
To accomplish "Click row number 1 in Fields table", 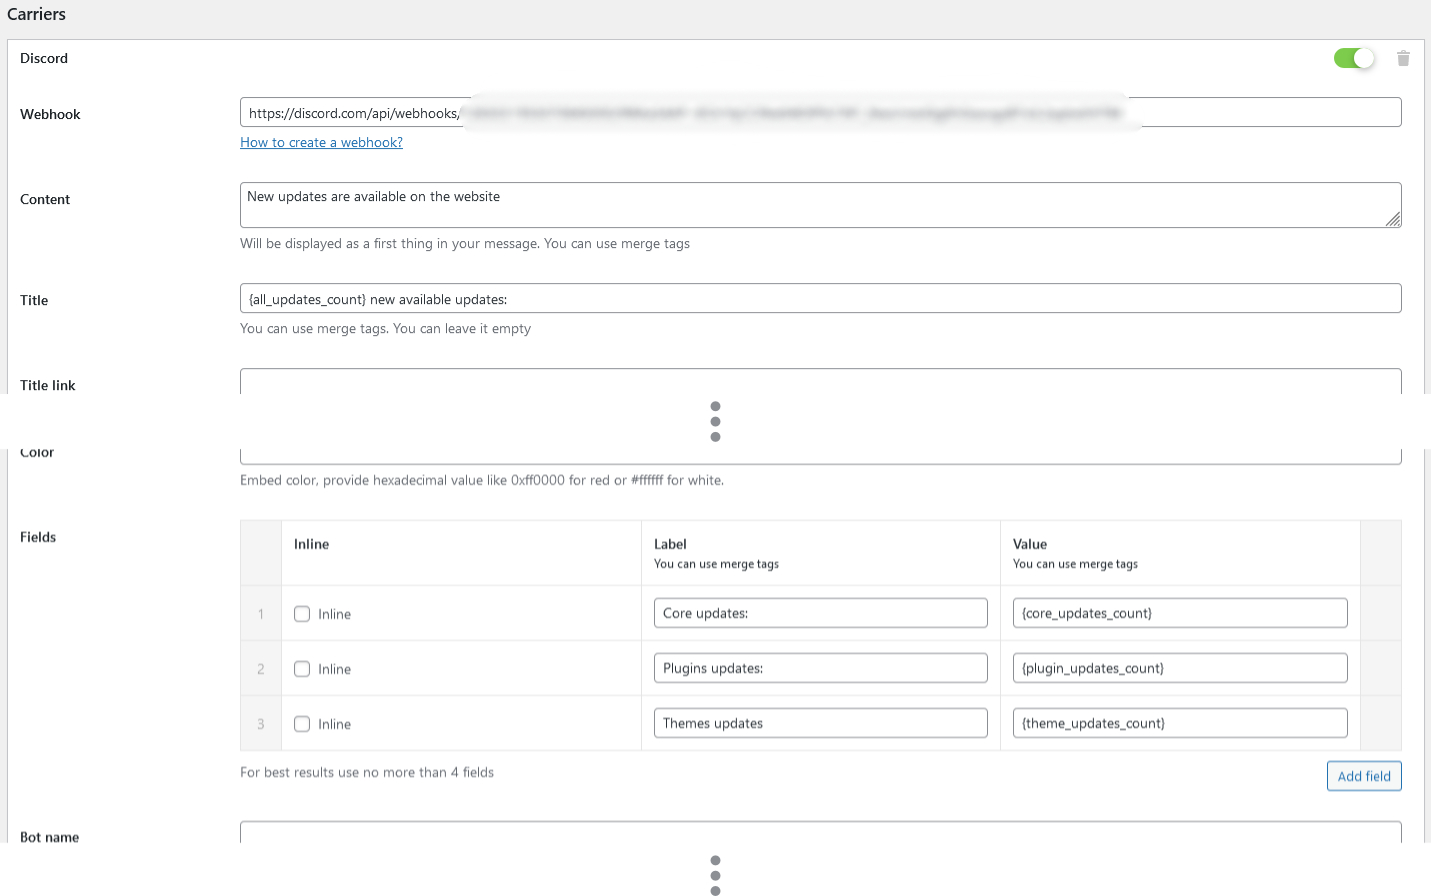I will (x=261, y=614).
